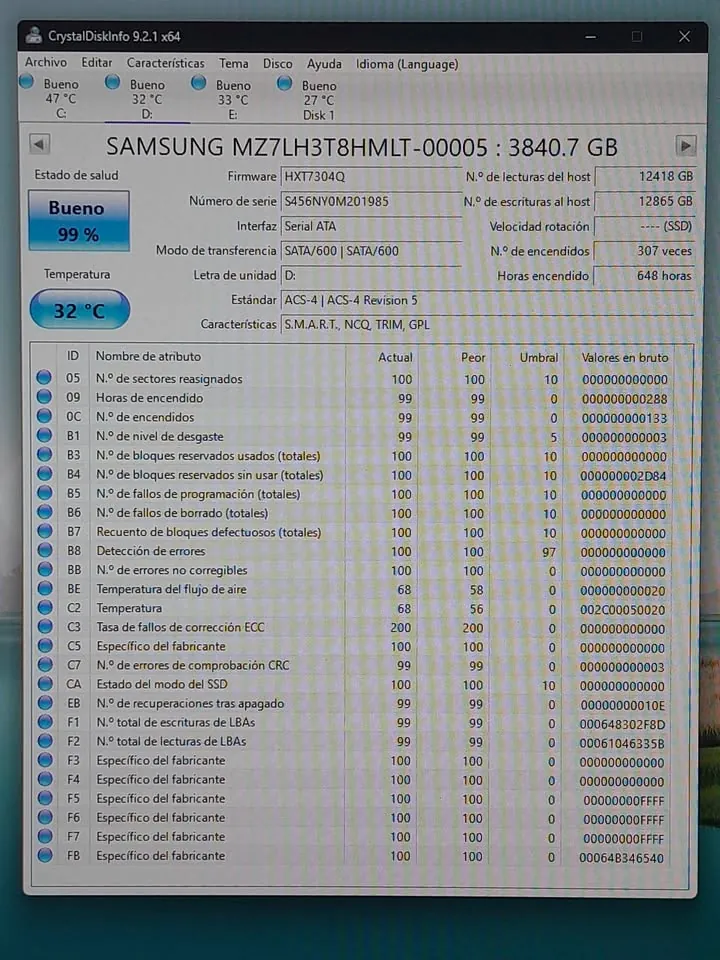Click host writes value 12865 GB

pyautogui.click(x=645, y=201)
